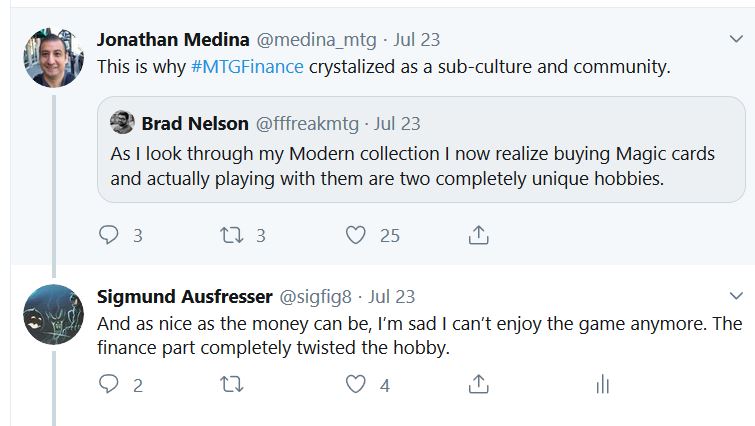View analytics for Sigmund Ausfresser's tweet
This screenshot has width=755, height=426.
coord(602,384)
